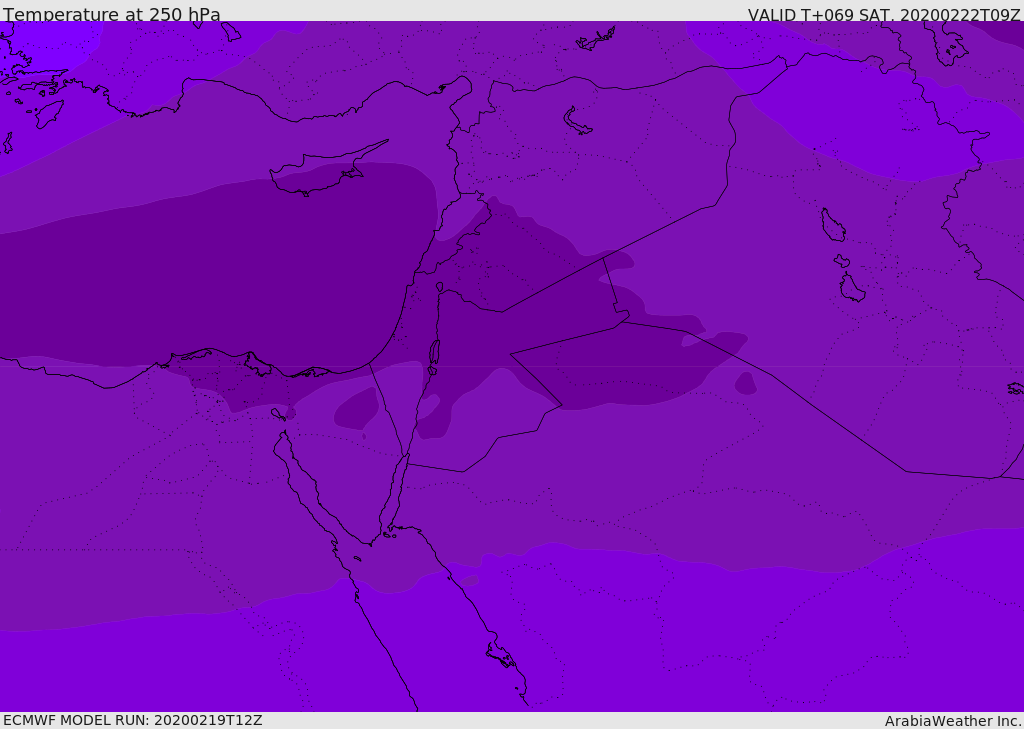
Task: Select the ECMWF MODEL RUN label
Action: coord(133,720)
